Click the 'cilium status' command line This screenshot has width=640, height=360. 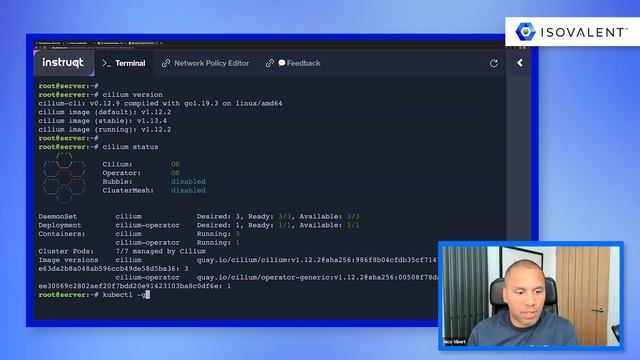pos(98,147)
